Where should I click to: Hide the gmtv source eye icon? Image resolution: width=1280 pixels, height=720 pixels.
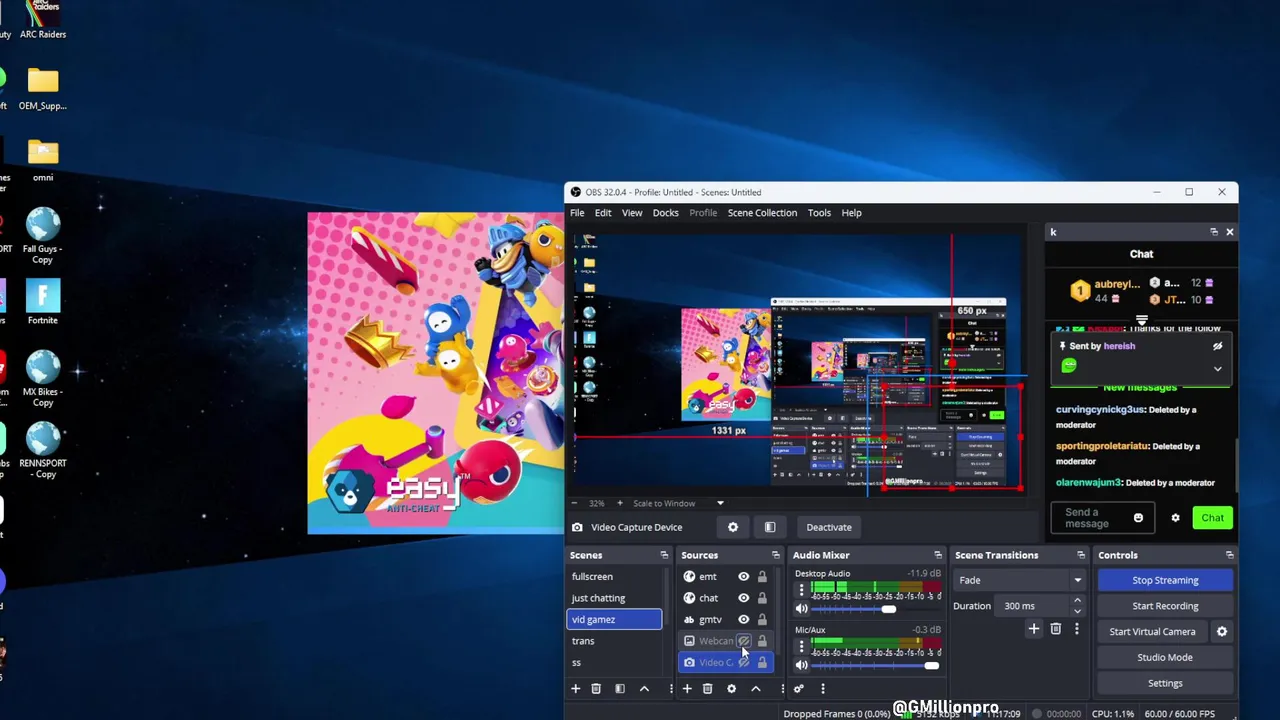[x=743, y=619]
